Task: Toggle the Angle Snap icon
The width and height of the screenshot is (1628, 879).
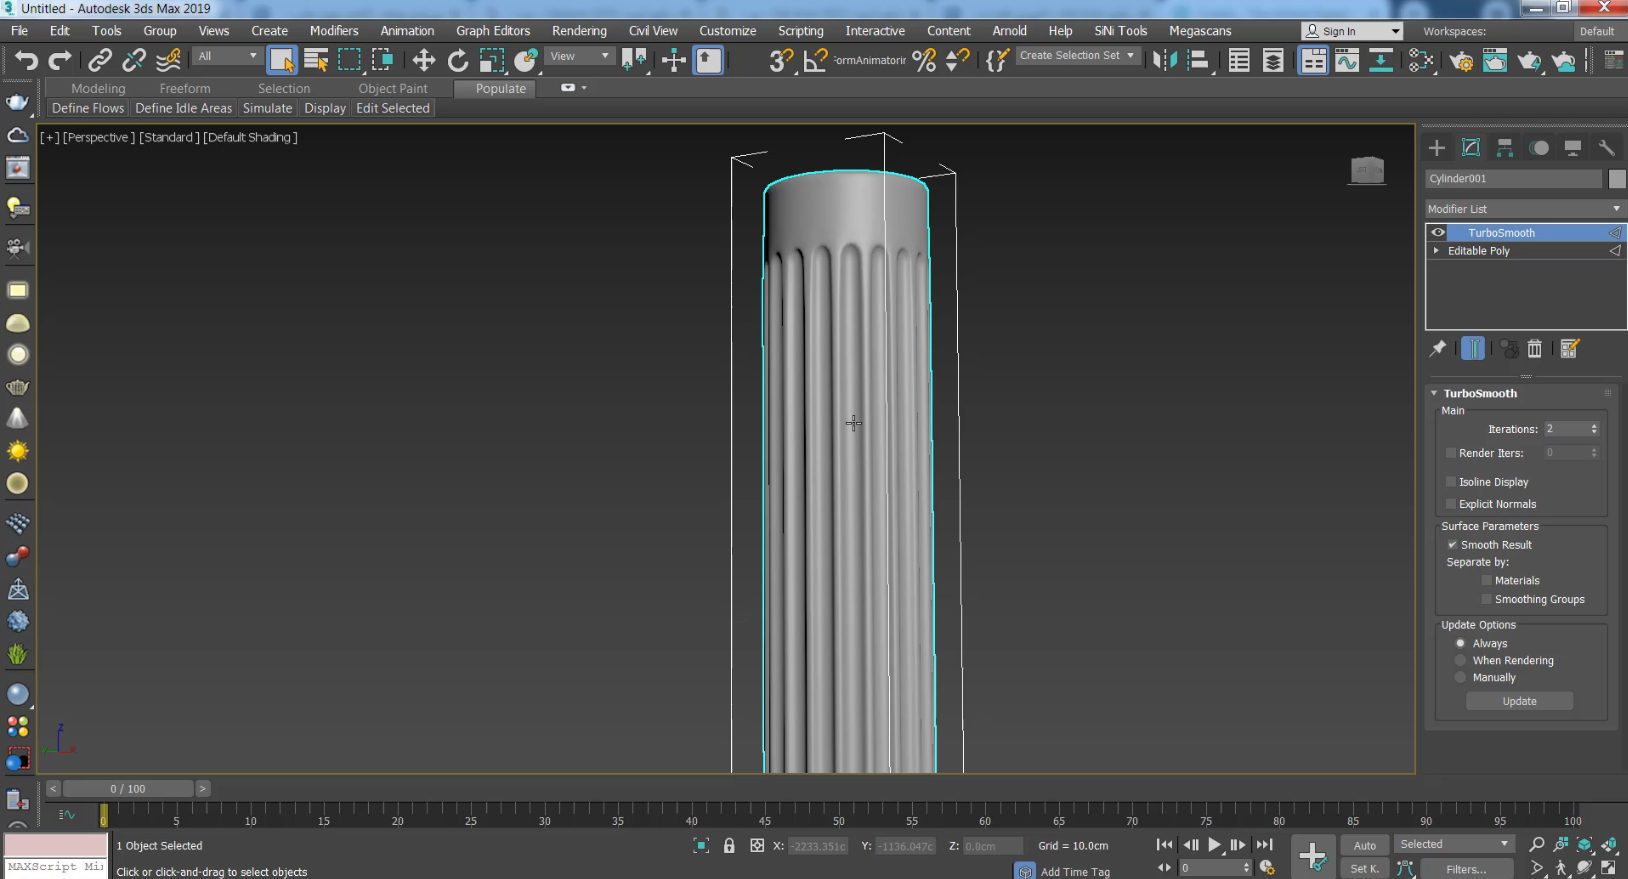Action: [x=816, y=61]
